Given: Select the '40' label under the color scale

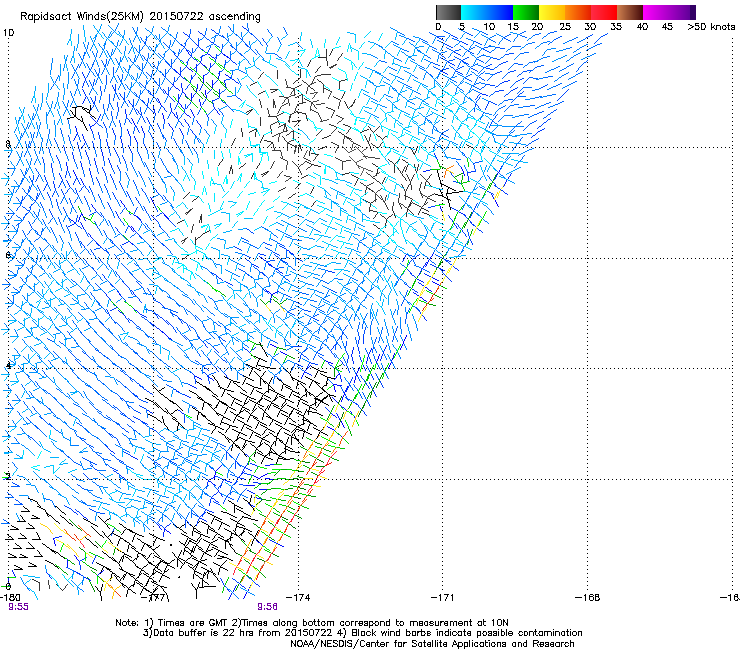Looking at the screenshot, I should (x=642, y=26).
